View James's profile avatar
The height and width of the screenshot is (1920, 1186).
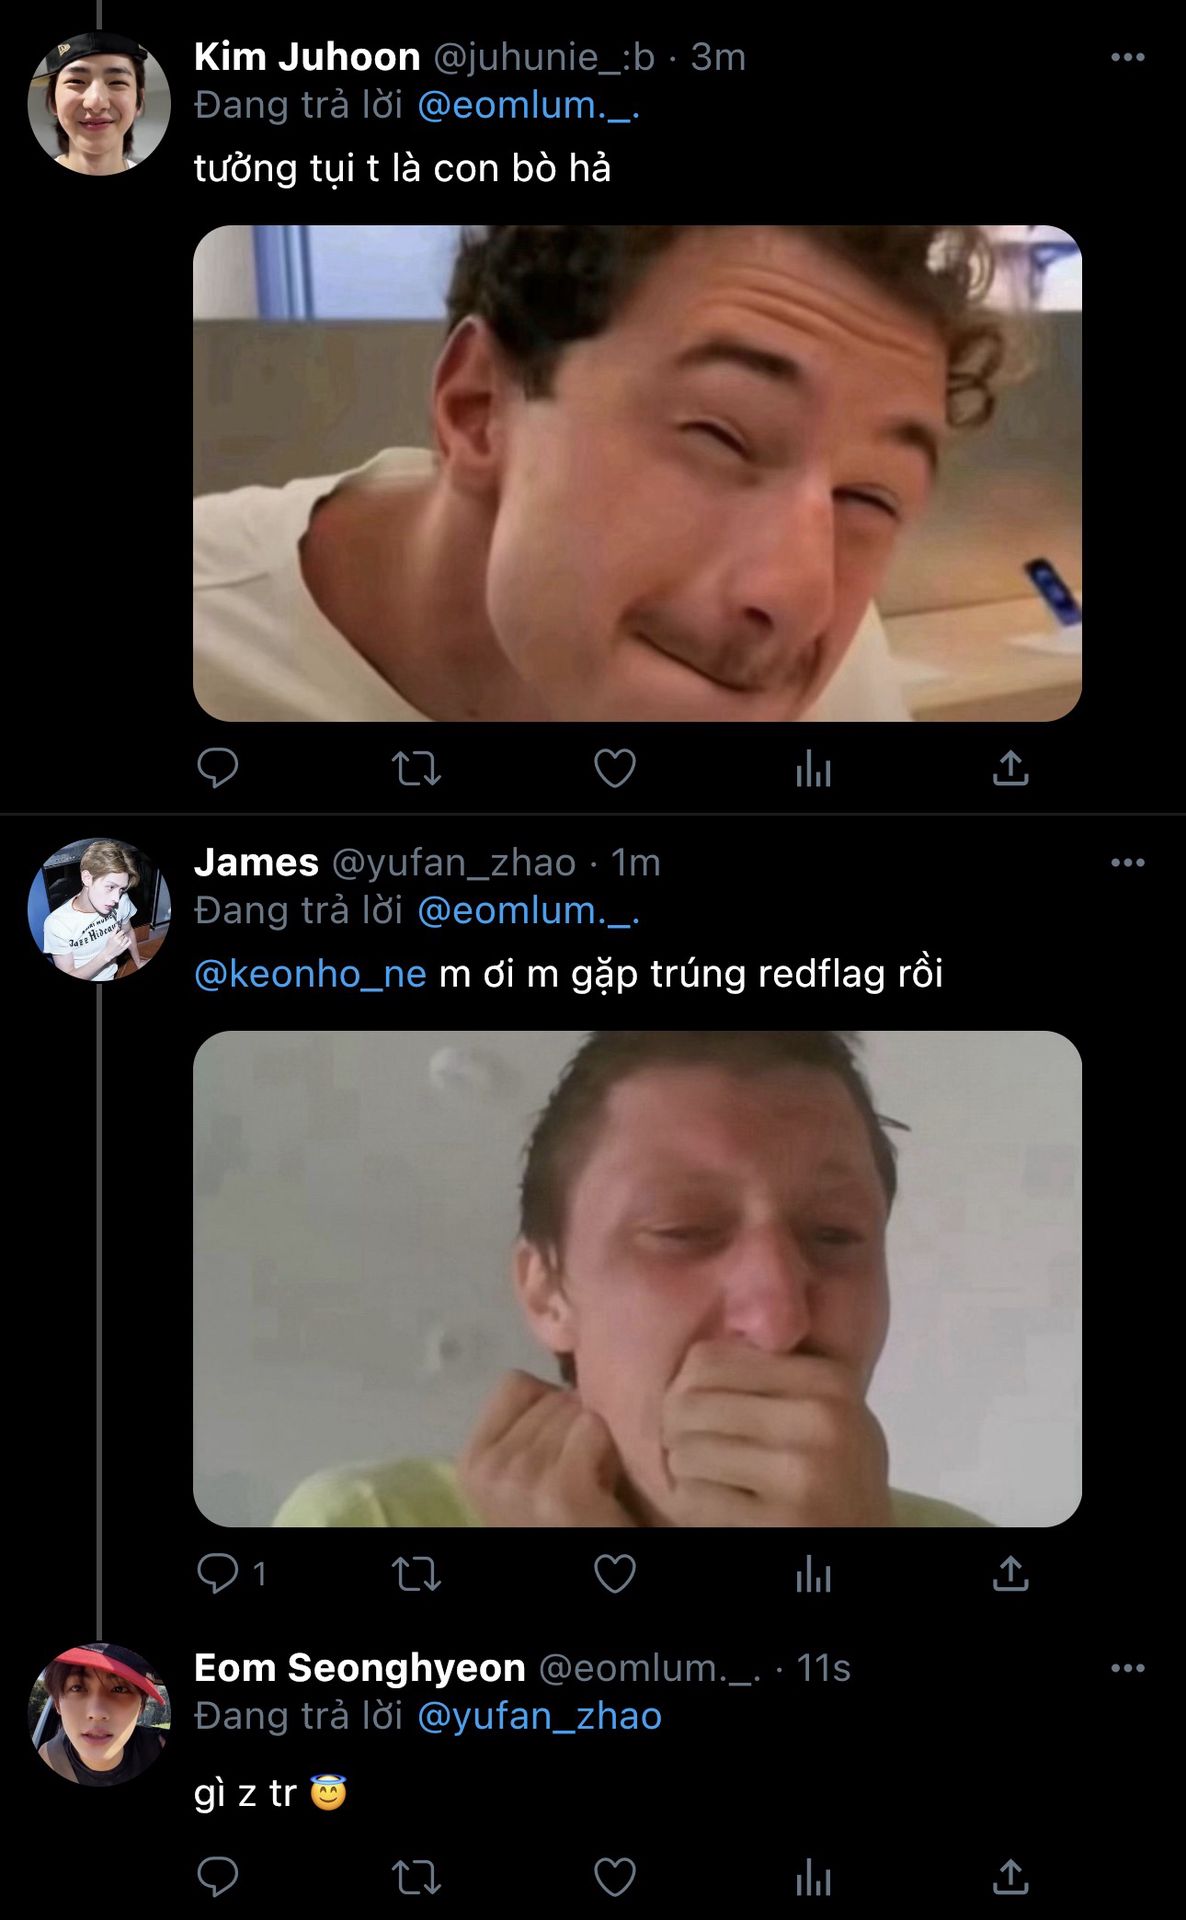coord(98,909)
